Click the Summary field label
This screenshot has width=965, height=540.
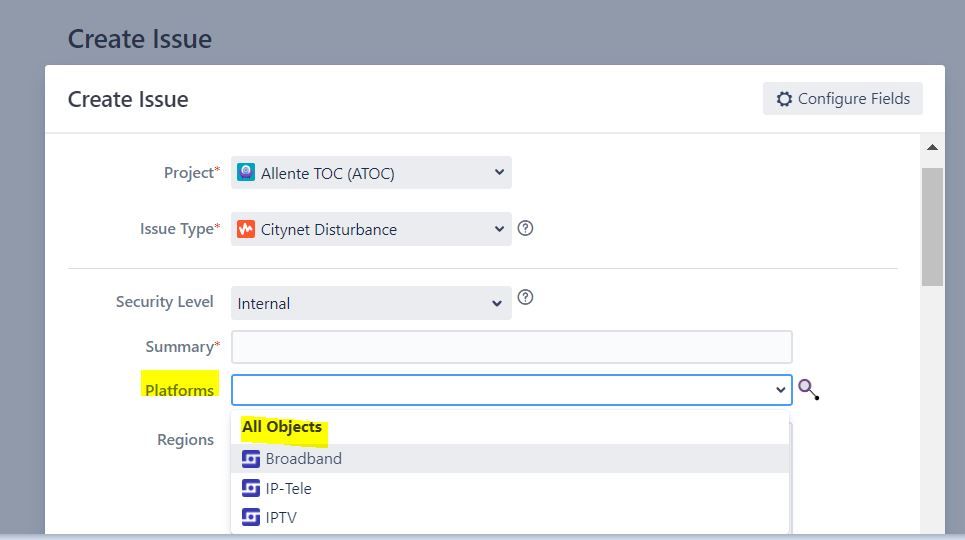coord(182,347)
